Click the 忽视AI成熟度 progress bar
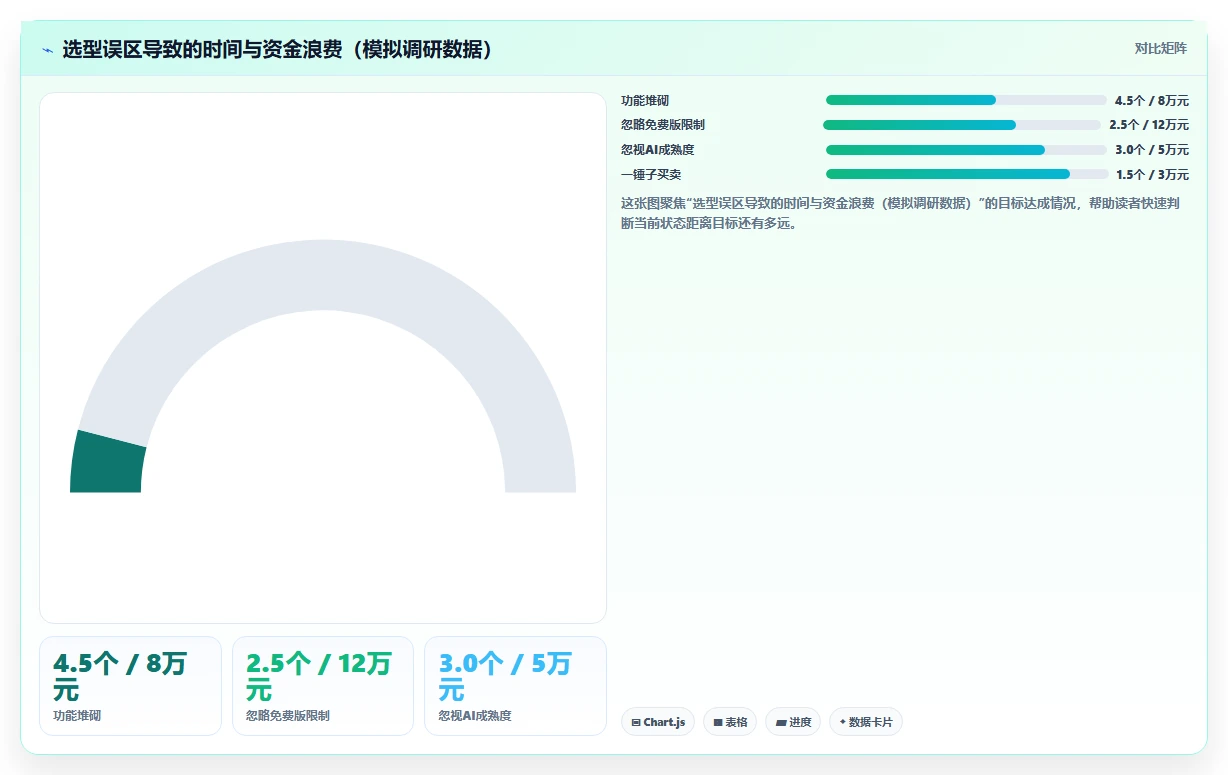The image size is (1228, 775). pos(966,150)
